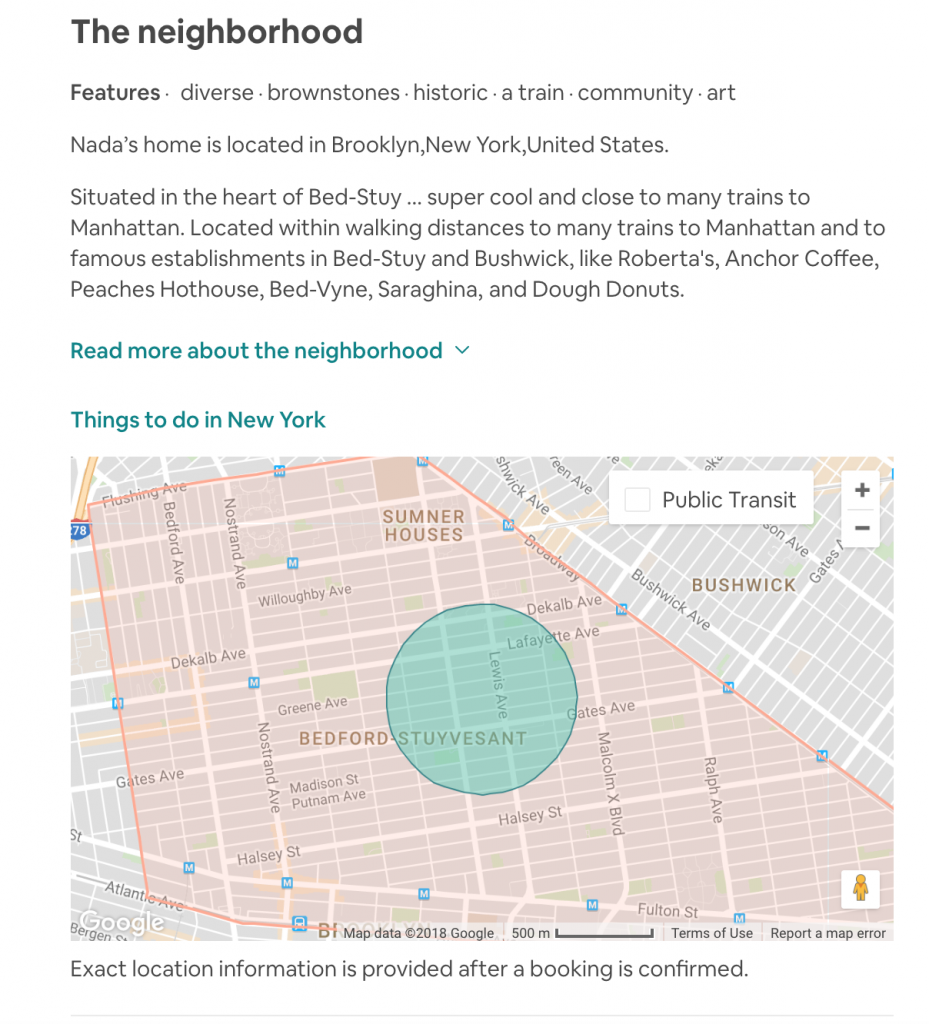
Task: Zoom in the map with plus button
Action: [862, 490]
